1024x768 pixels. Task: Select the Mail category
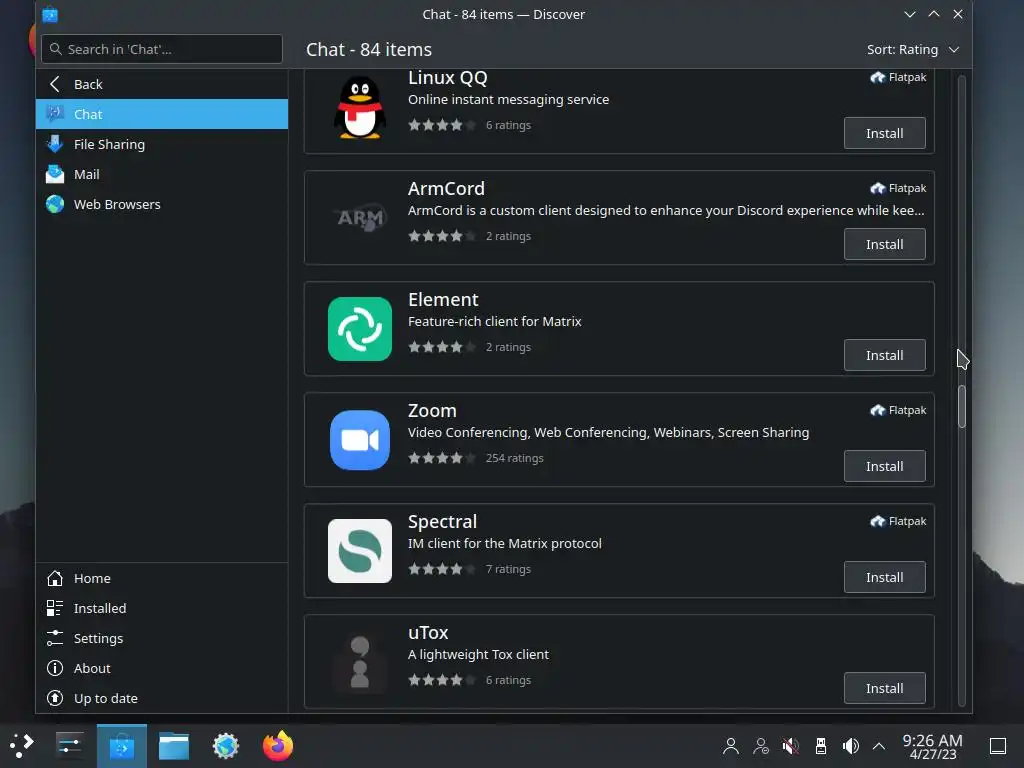pos(162,174)
